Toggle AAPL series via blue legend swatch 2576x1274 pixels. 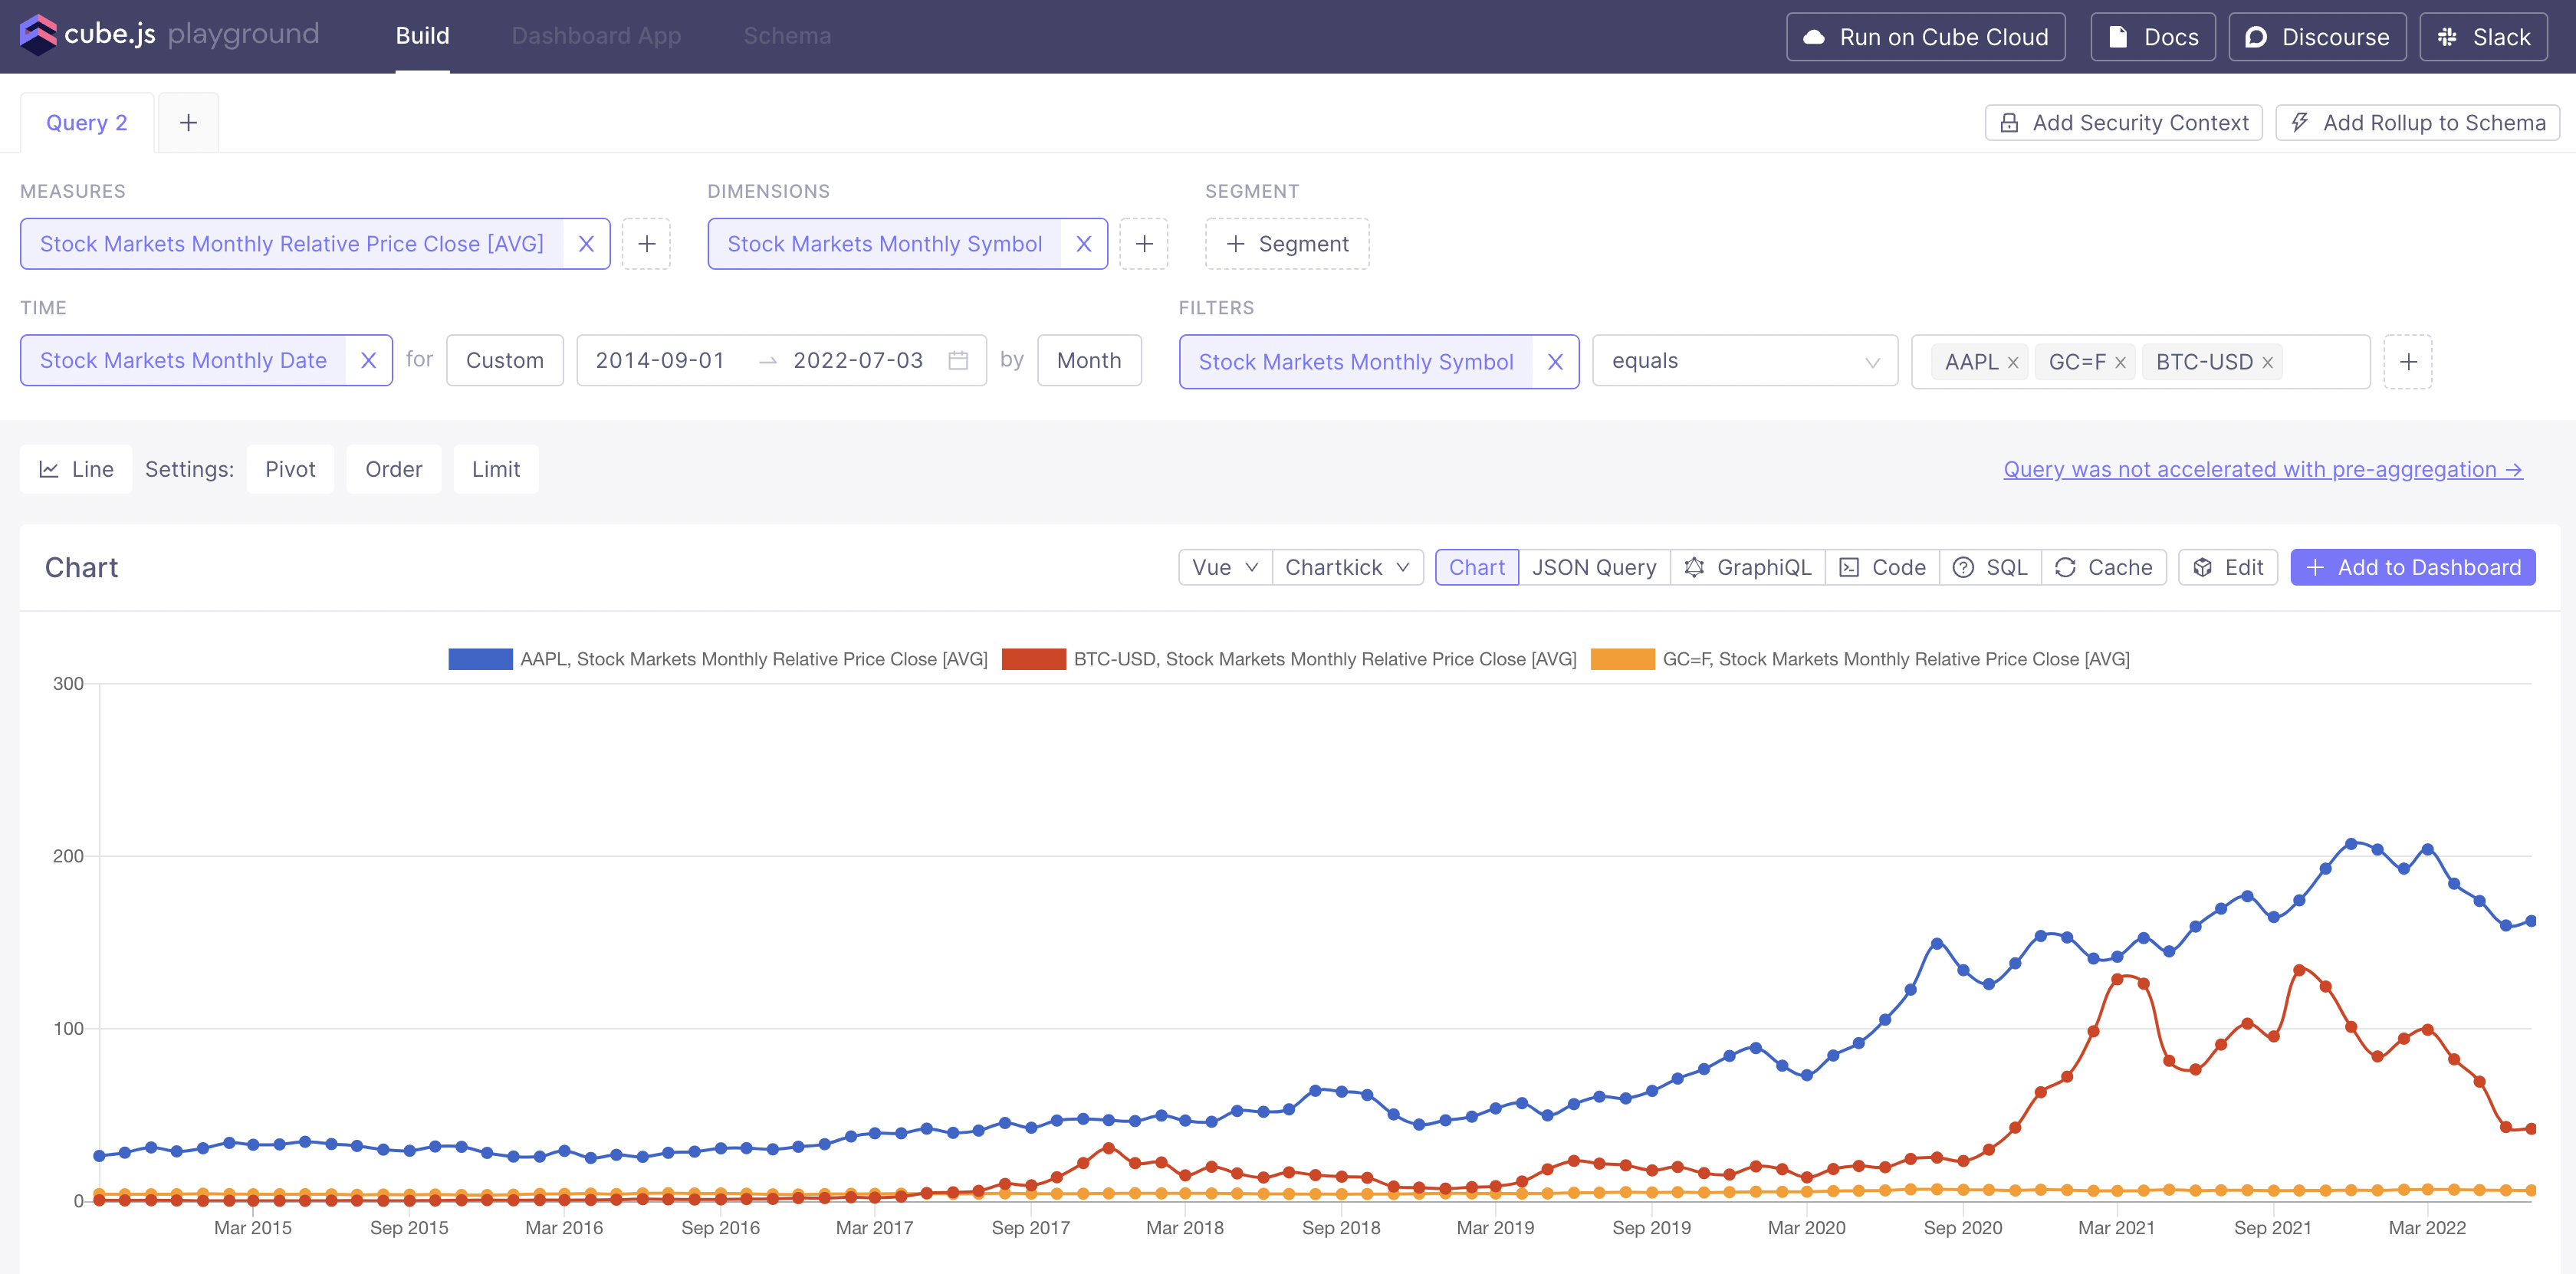[480, 659]
